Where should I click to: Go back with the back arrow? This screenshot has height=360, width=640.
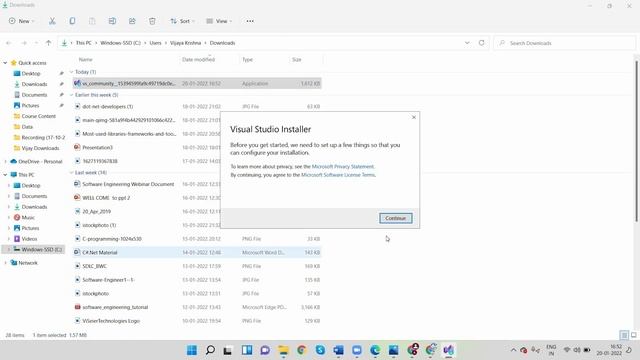tap(9, 43)
